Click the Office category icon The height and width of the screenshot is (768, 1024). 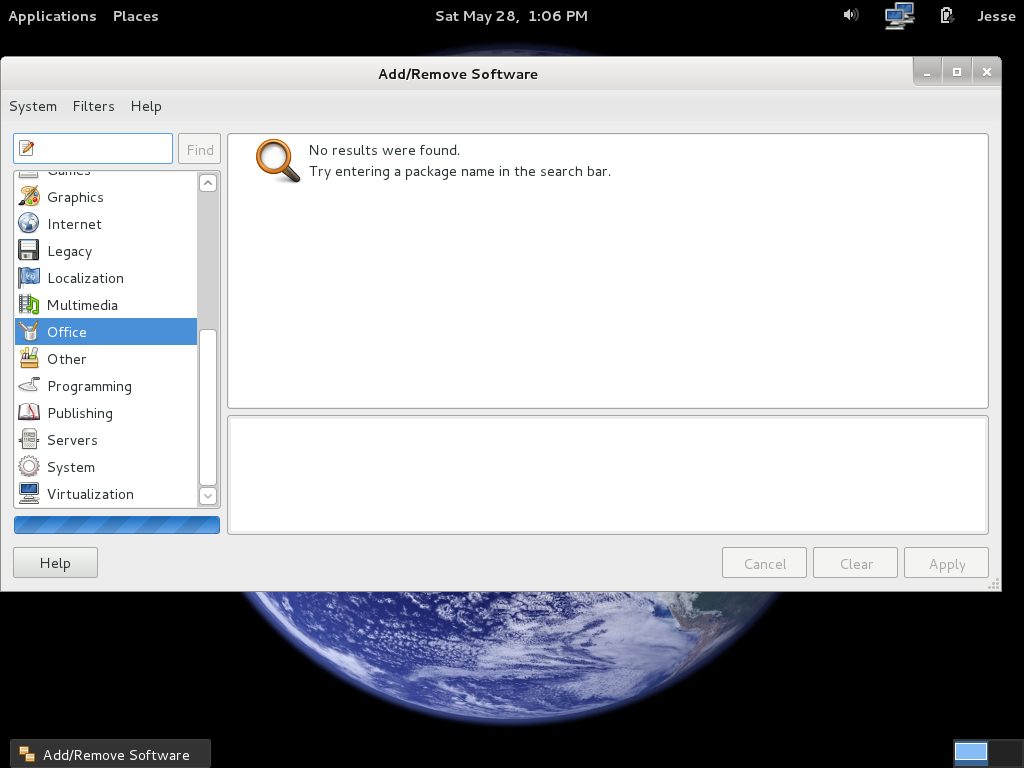(29, 332)
